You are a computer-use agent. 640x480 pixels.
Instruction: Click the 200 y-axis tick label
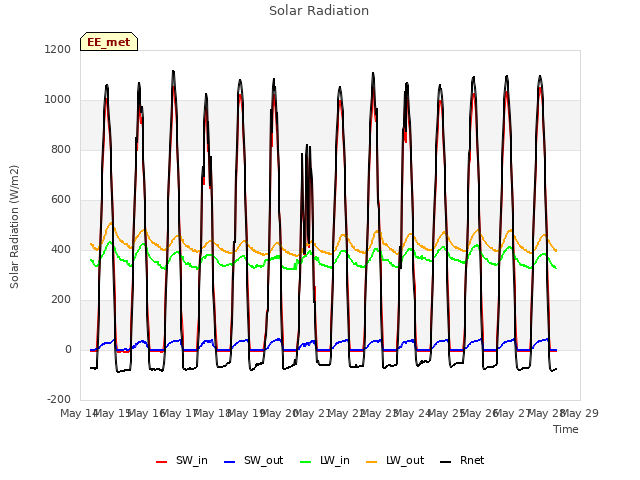pyautogui.click(x=61, y=300)
